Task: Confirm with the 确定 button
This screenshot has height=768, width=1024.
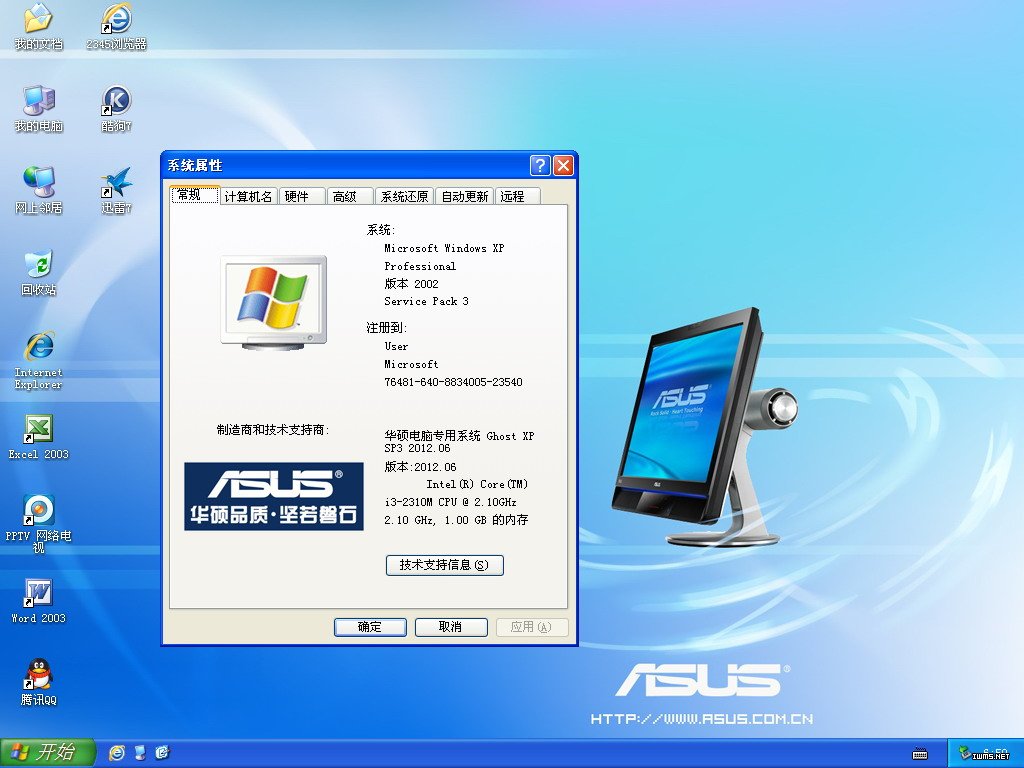Action: 370,627
